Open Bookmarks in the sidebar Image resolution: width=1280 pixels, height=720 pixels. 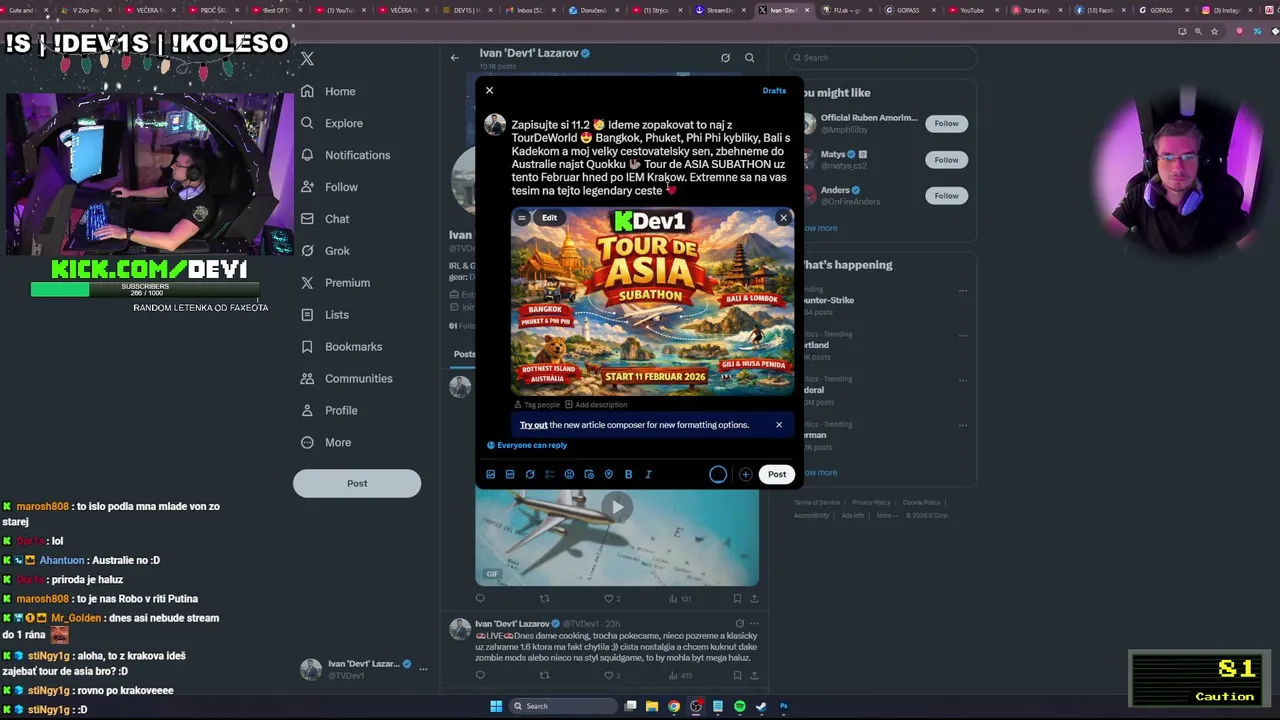click(341, 347)
